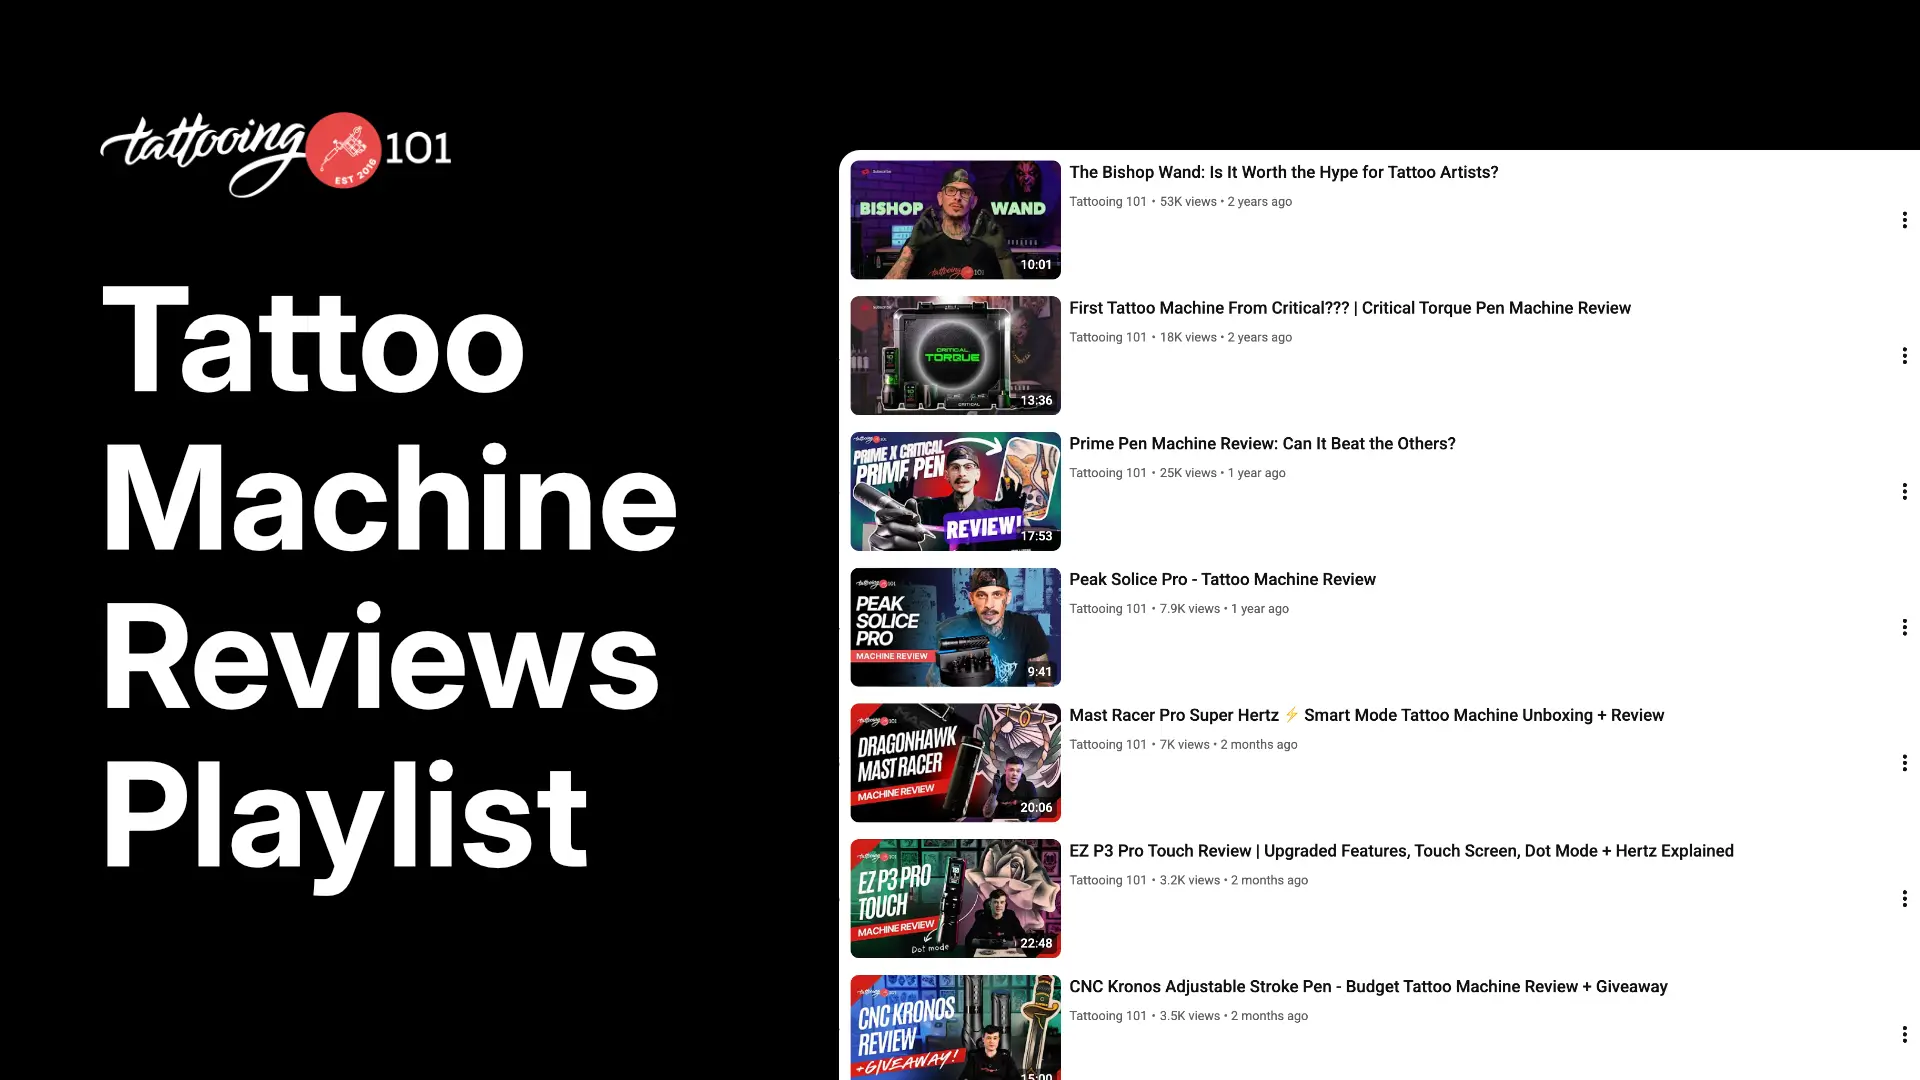This screenshot has width=1920, height=1080.
Task: Click '3.5K views • 2 months ago' text
Action: 1234,1016
